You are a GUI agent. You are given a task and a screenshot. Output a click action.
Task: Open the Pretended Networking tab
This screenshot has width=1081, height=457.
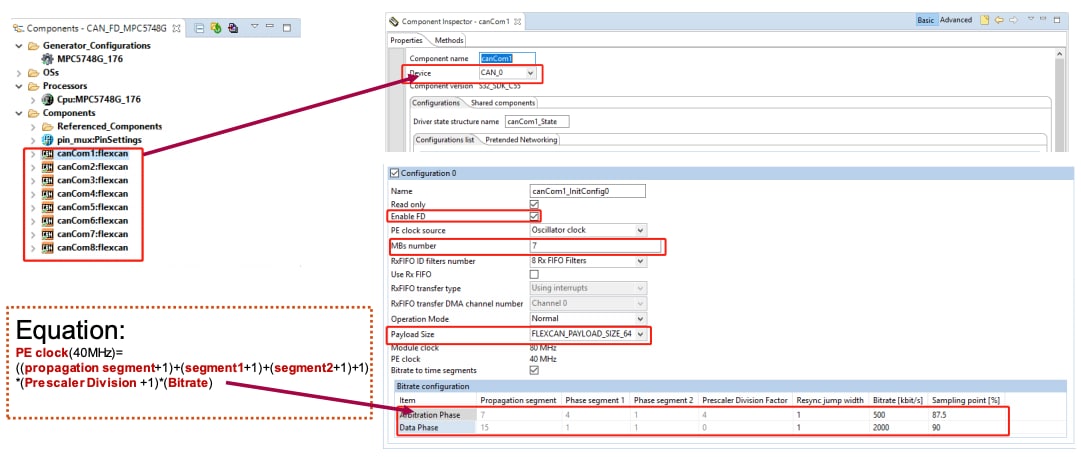point(521,140)
